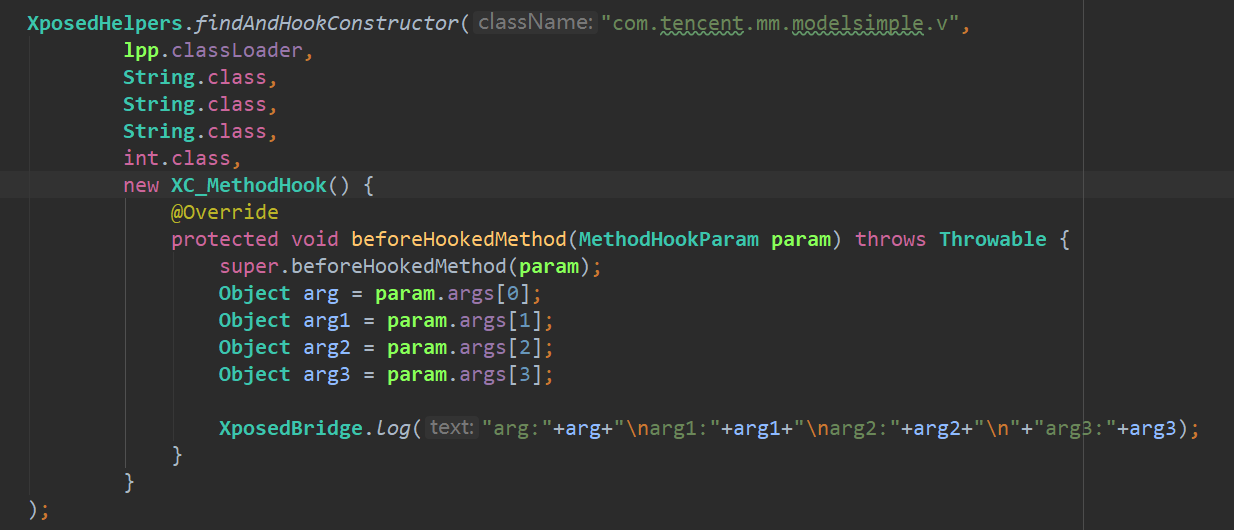The image size is (1234, 530).
Task: Click beforeHookedMethod method declaration name
Action: click(458, 239)
